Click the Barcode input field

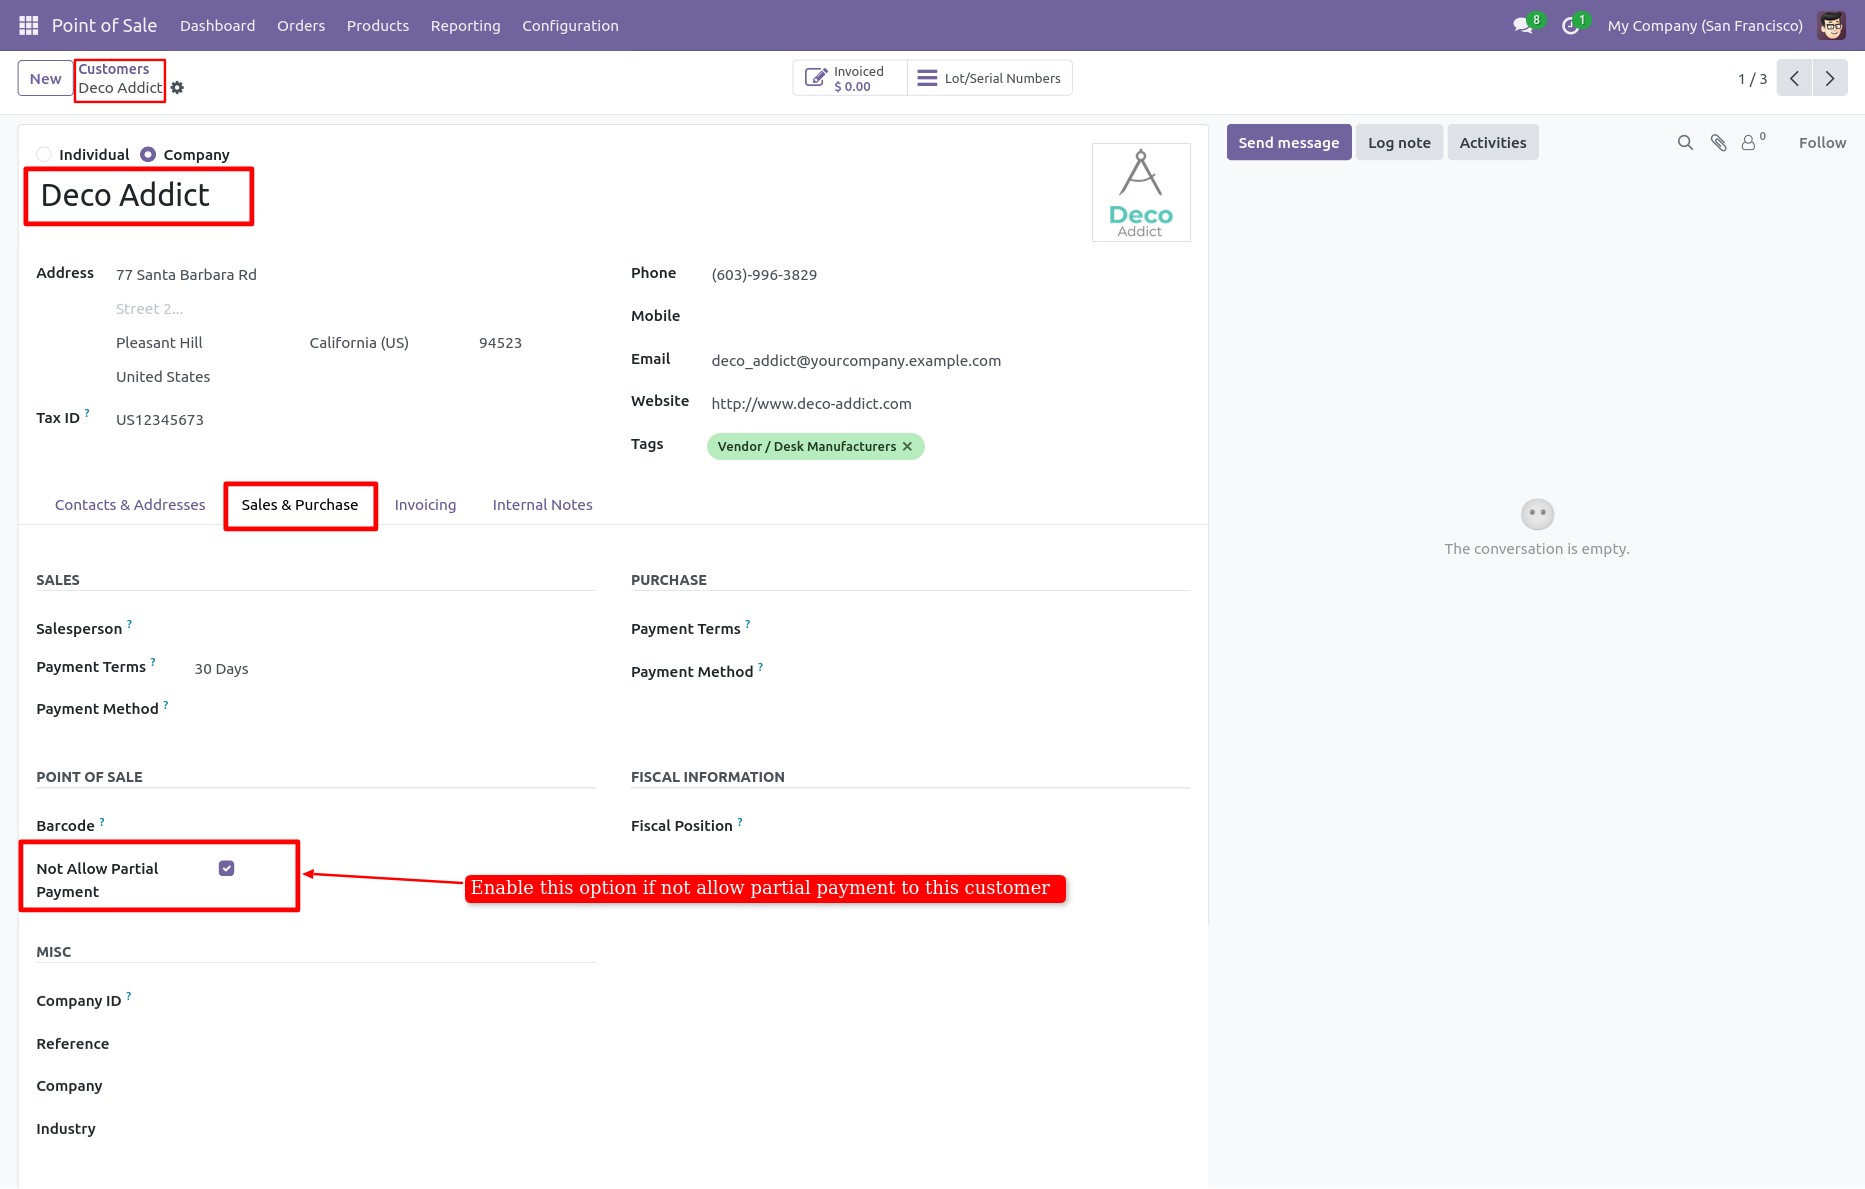(x=394, y=826)
